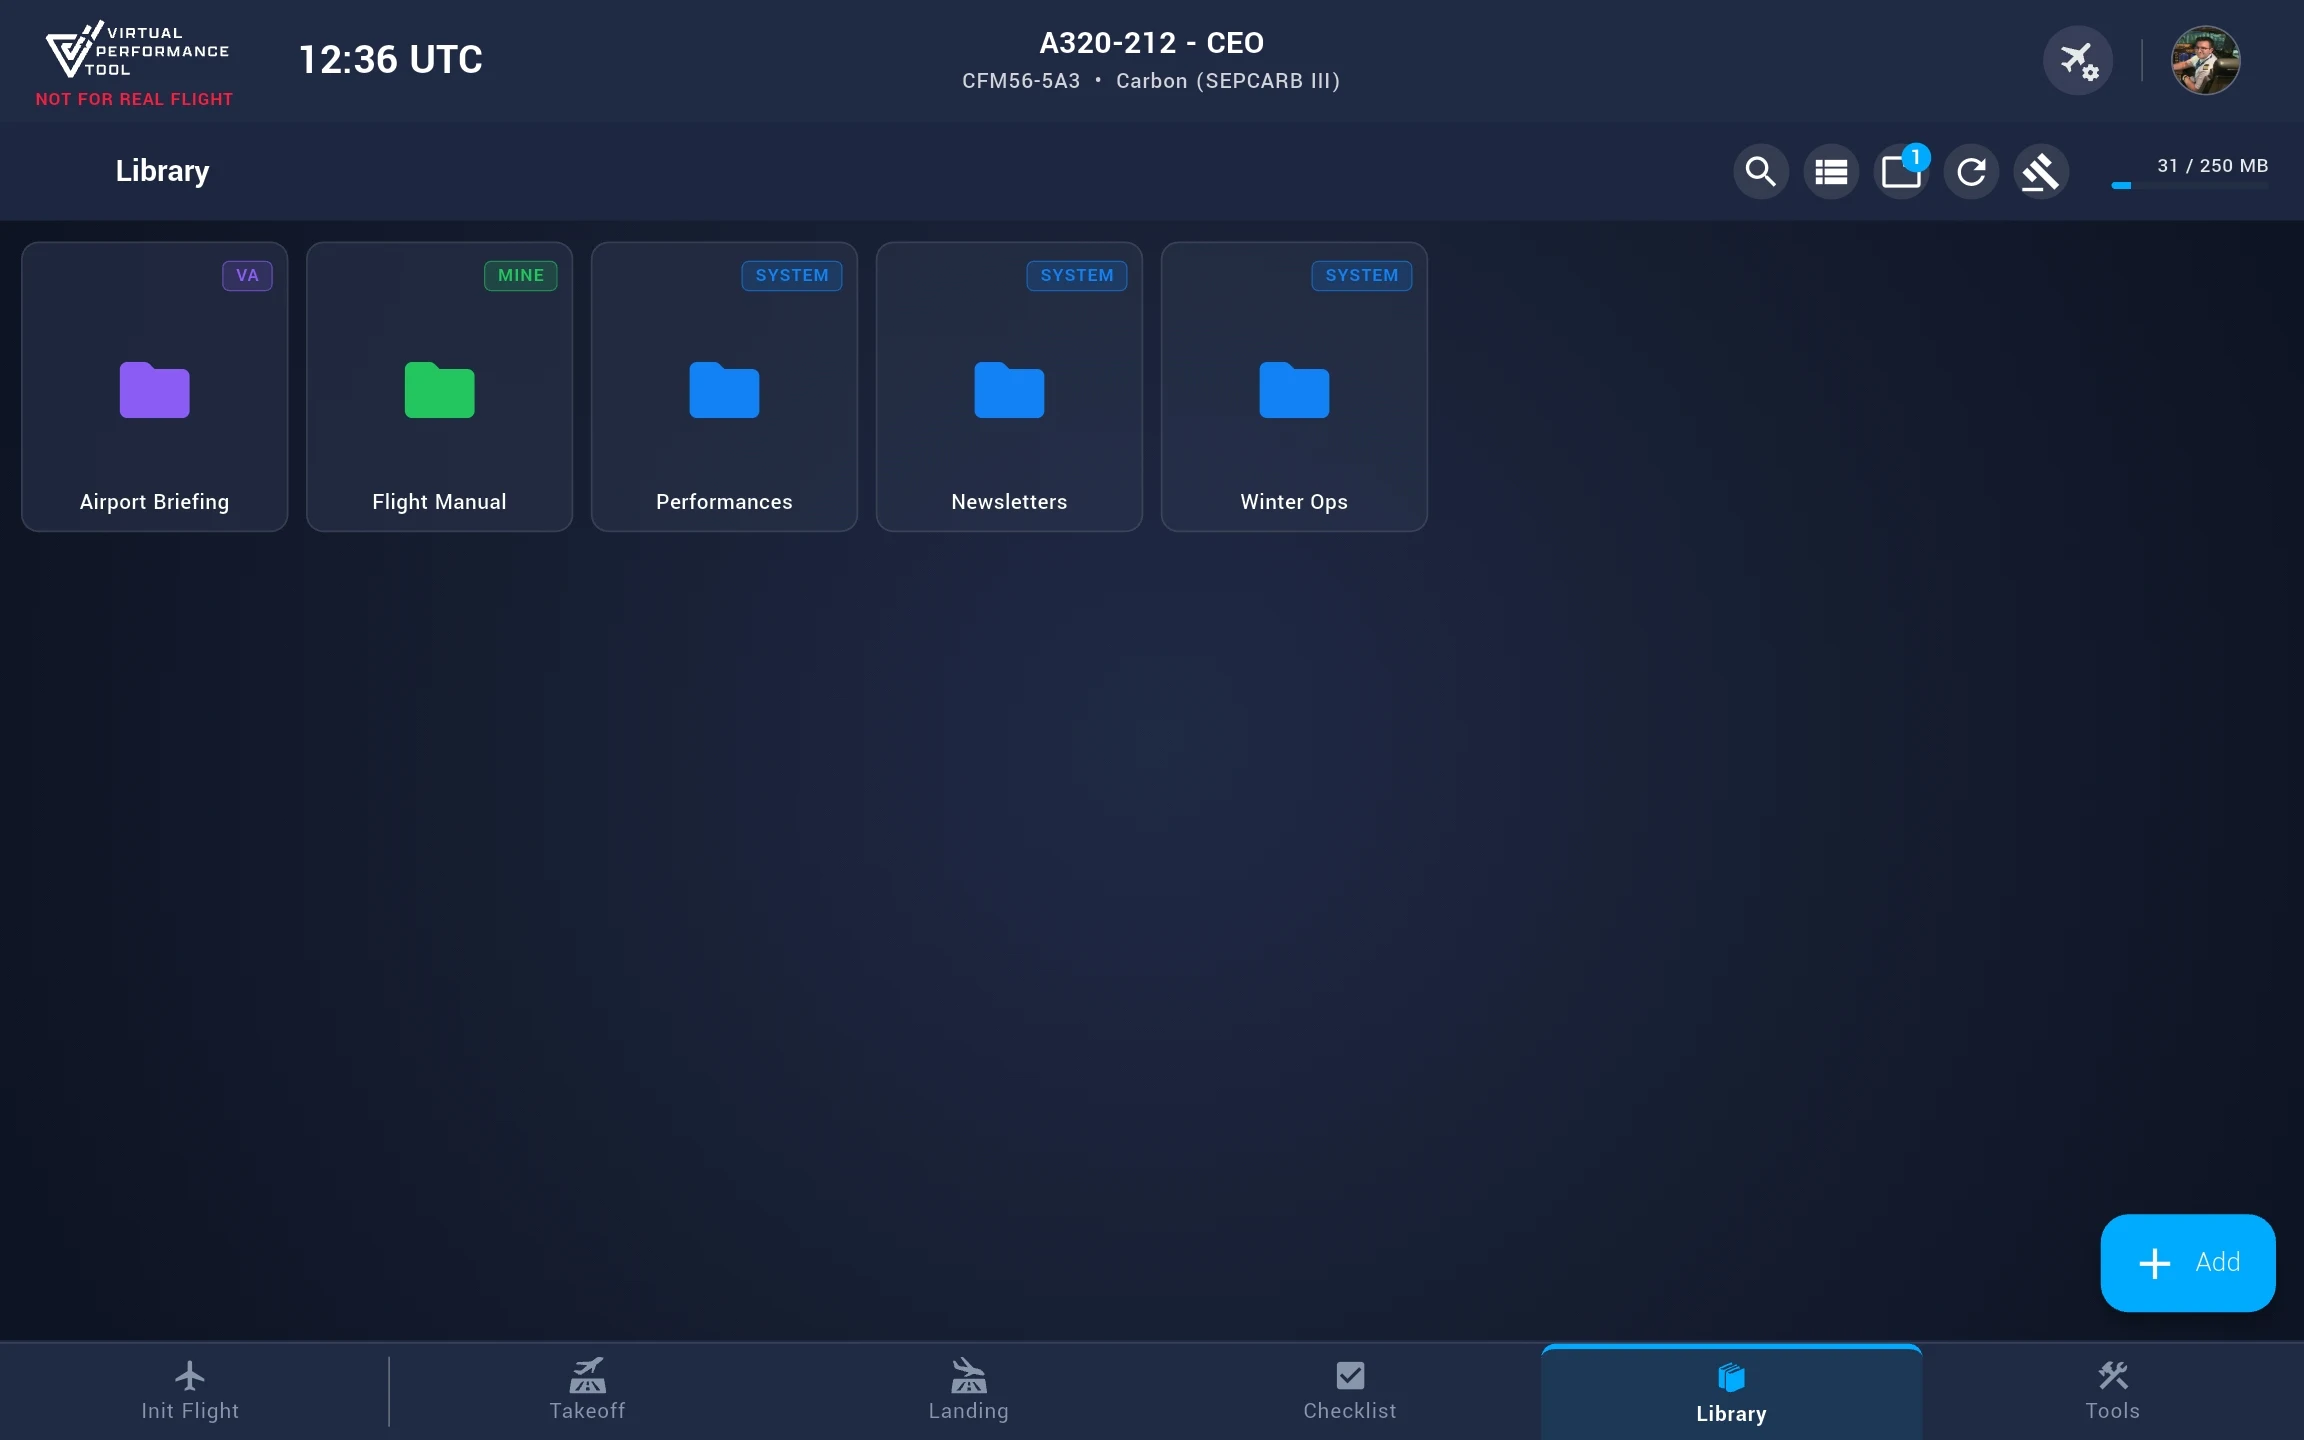Open the library search icon
The height and width of the screenshot is (1440, 2304).
pos(1760,172)
